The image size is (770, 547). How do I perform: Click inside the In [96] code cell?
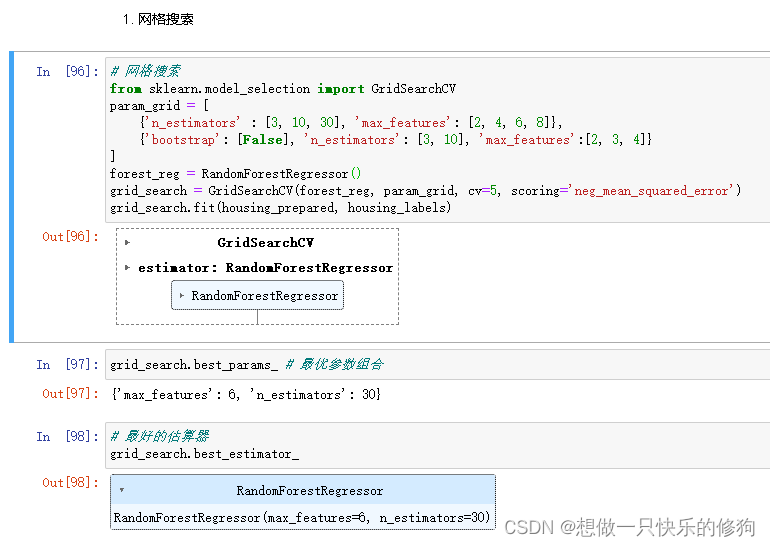438,140
